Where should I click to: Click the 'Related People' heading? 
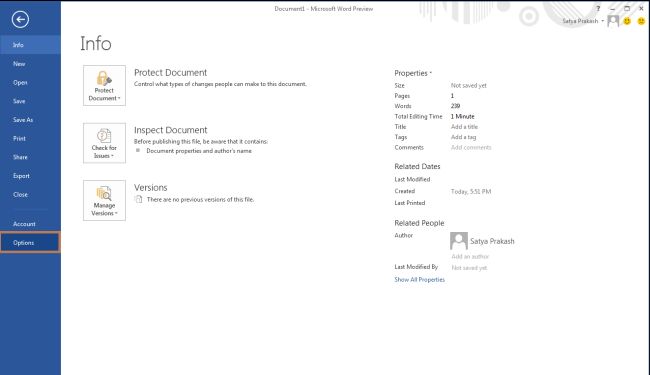(x=419, y=223)
